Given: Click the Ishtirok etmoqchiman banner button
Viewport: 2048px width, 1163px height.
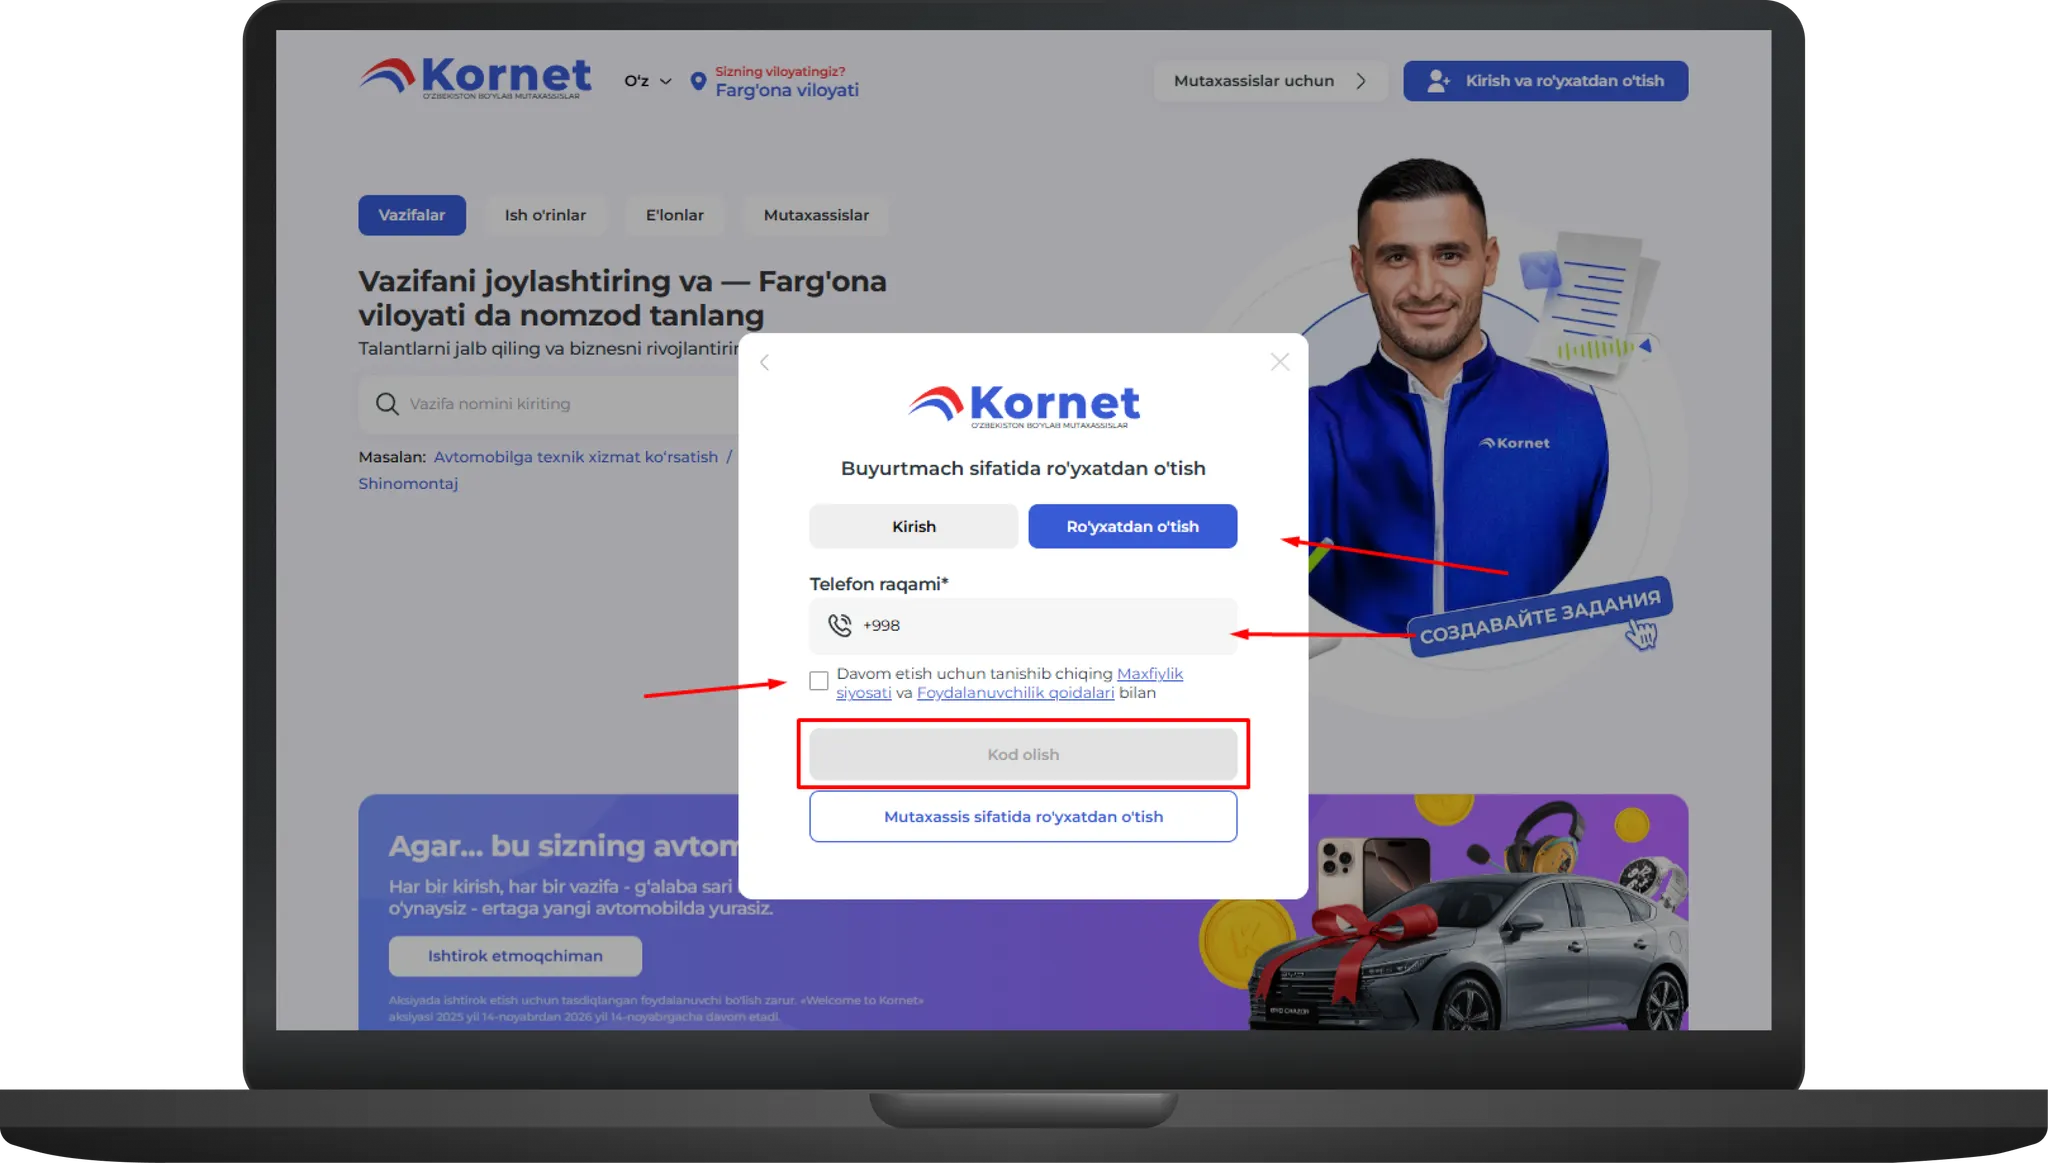Looking at the screenshot, I should [515, 956].
